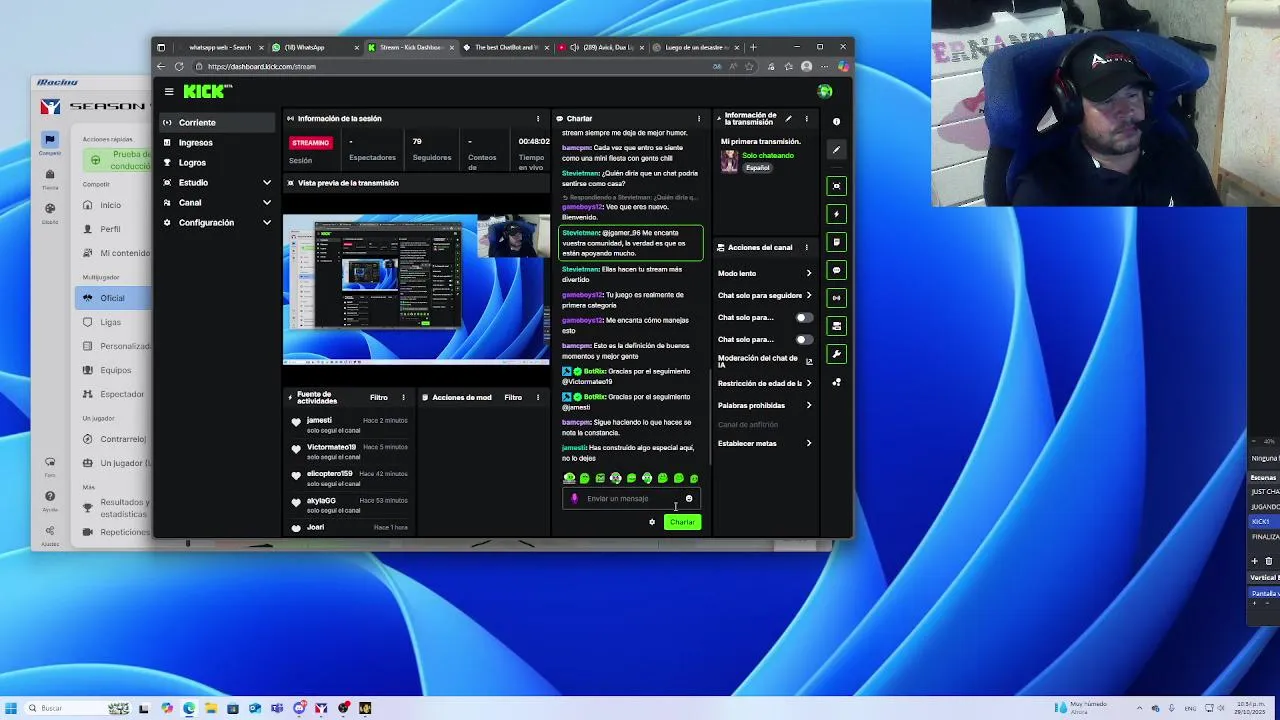Refresh the browser page

(x=179, y=67)
